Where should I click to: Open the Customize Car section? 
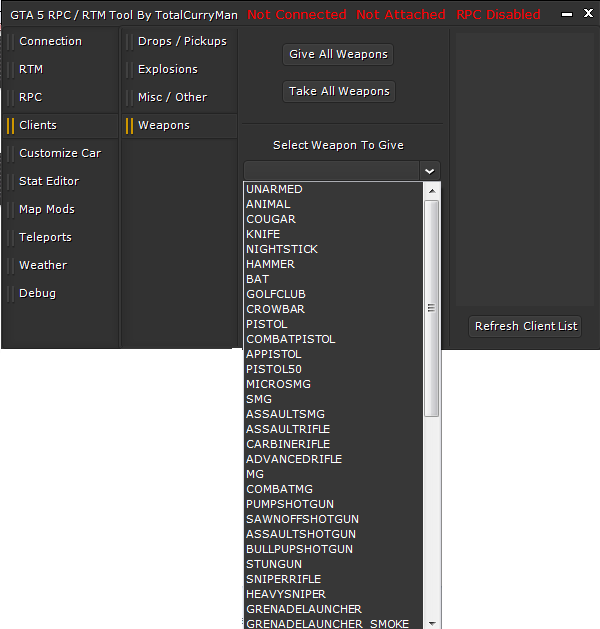pyautogui.click(x=60, y=153)
